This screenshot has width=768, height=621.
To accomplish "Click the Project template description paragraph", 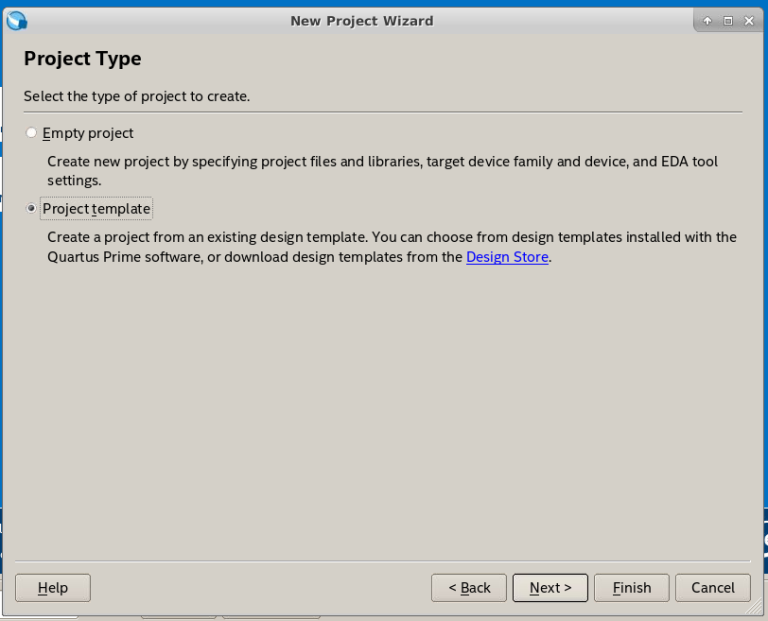I will (x=391, y=247).
